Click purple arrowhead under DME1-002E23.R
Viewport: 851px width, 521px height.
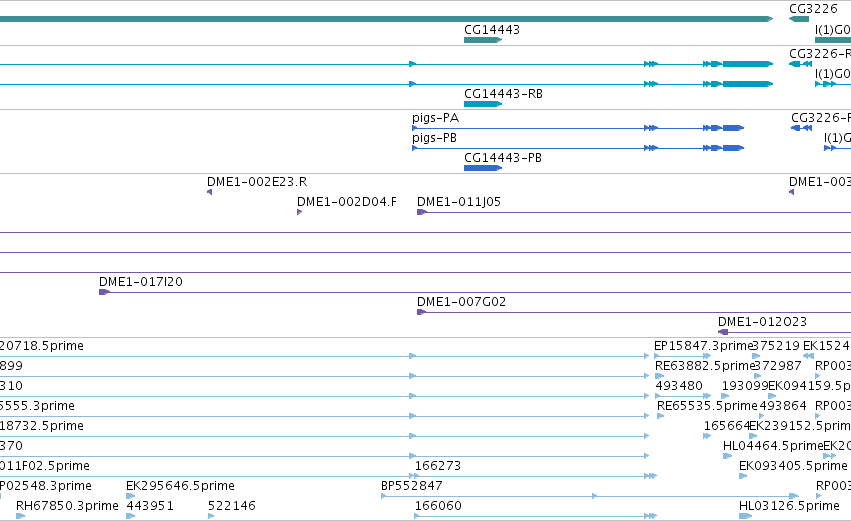pyautogui.click(x=209, y=192)
